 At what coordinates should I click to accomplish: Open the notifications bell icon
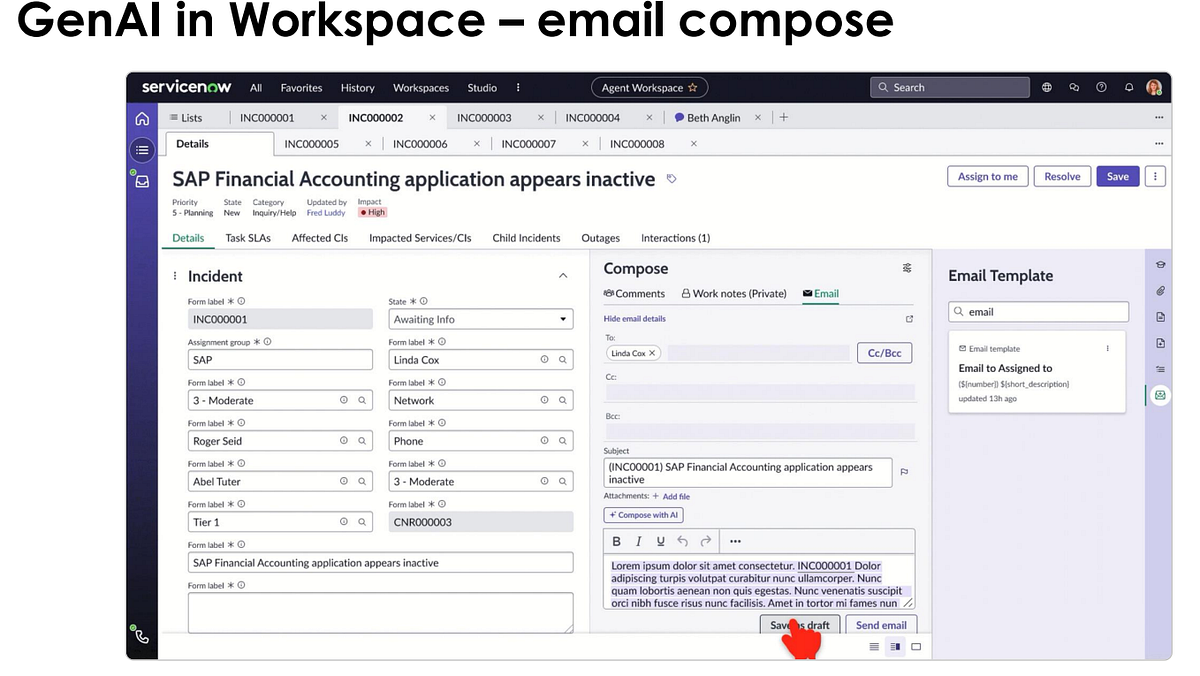coord(1128,87)
